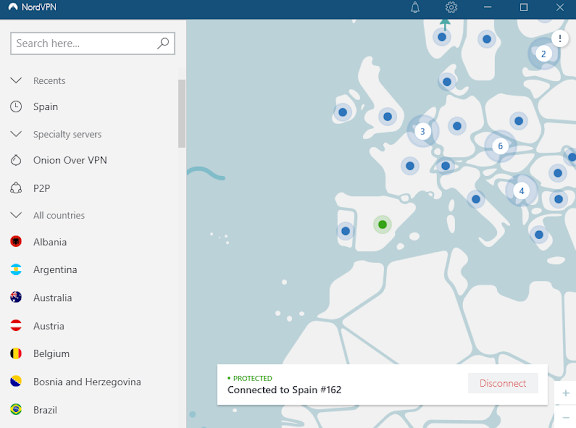Image resolution: width=576 pixels, height=428 pixels.
Task: Click the country list scrollbar thumb
Action: tap(181, 114)
